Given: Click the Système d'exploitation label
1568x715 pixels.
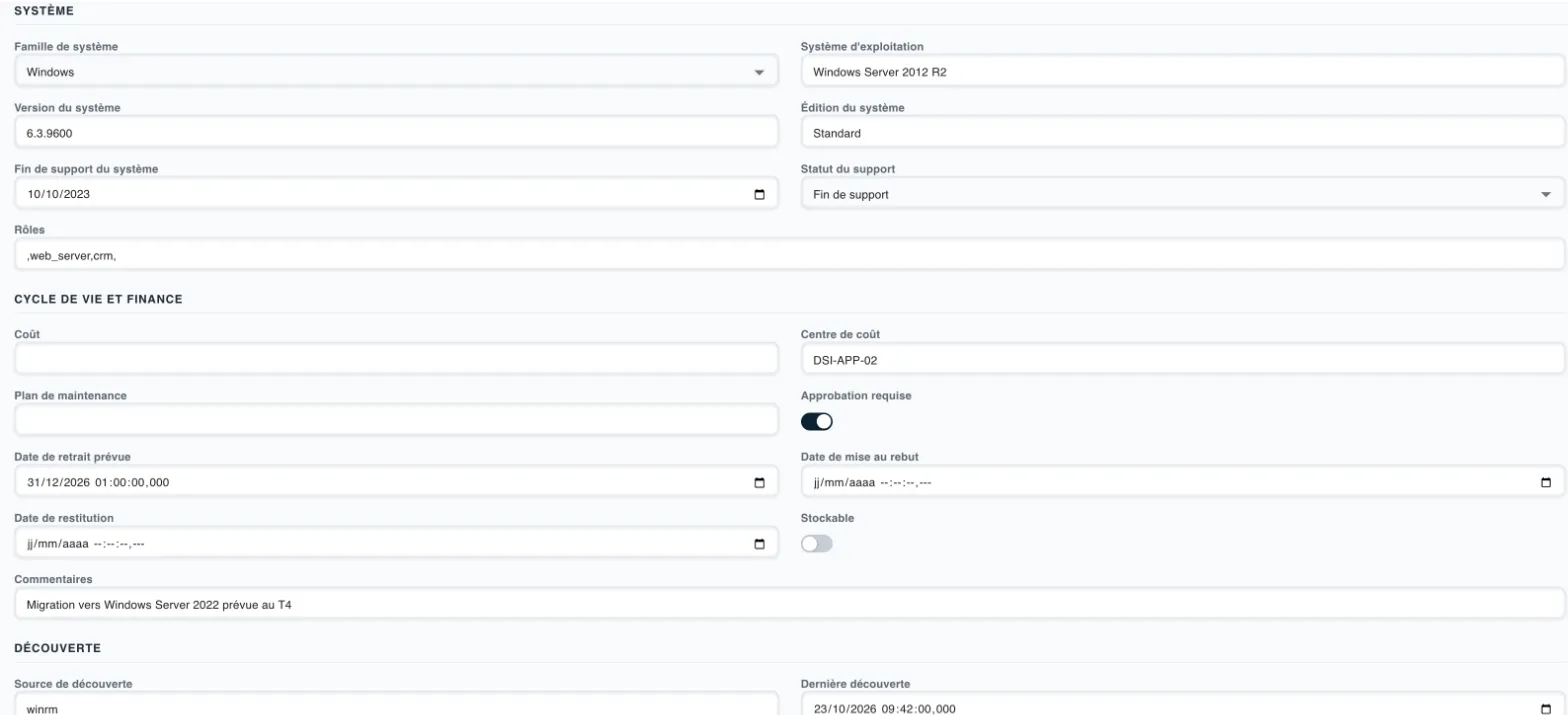Looking at the screenshot, I should 862,46.
